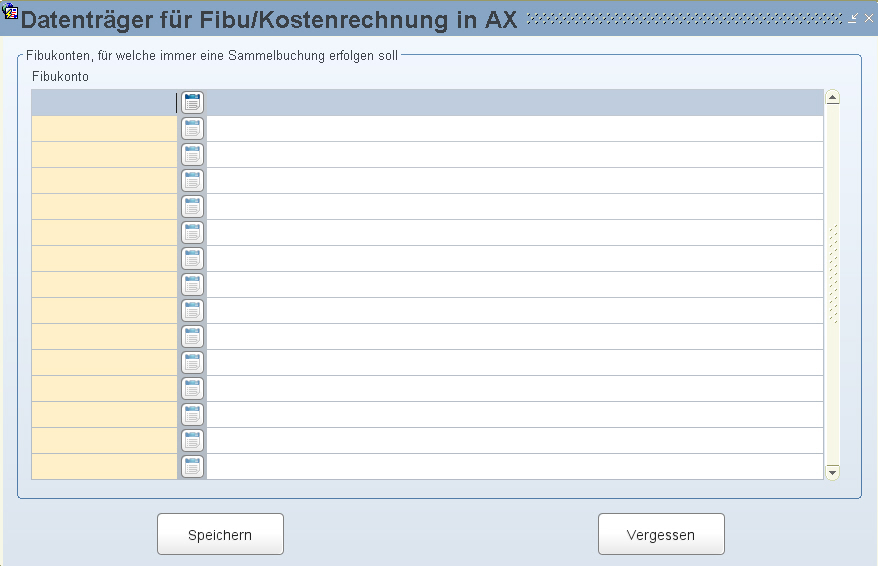The width and height of the screenshot is (878, 566).
Task: Open the lookup icon in the third row
Action: click(x=192, y=155)
